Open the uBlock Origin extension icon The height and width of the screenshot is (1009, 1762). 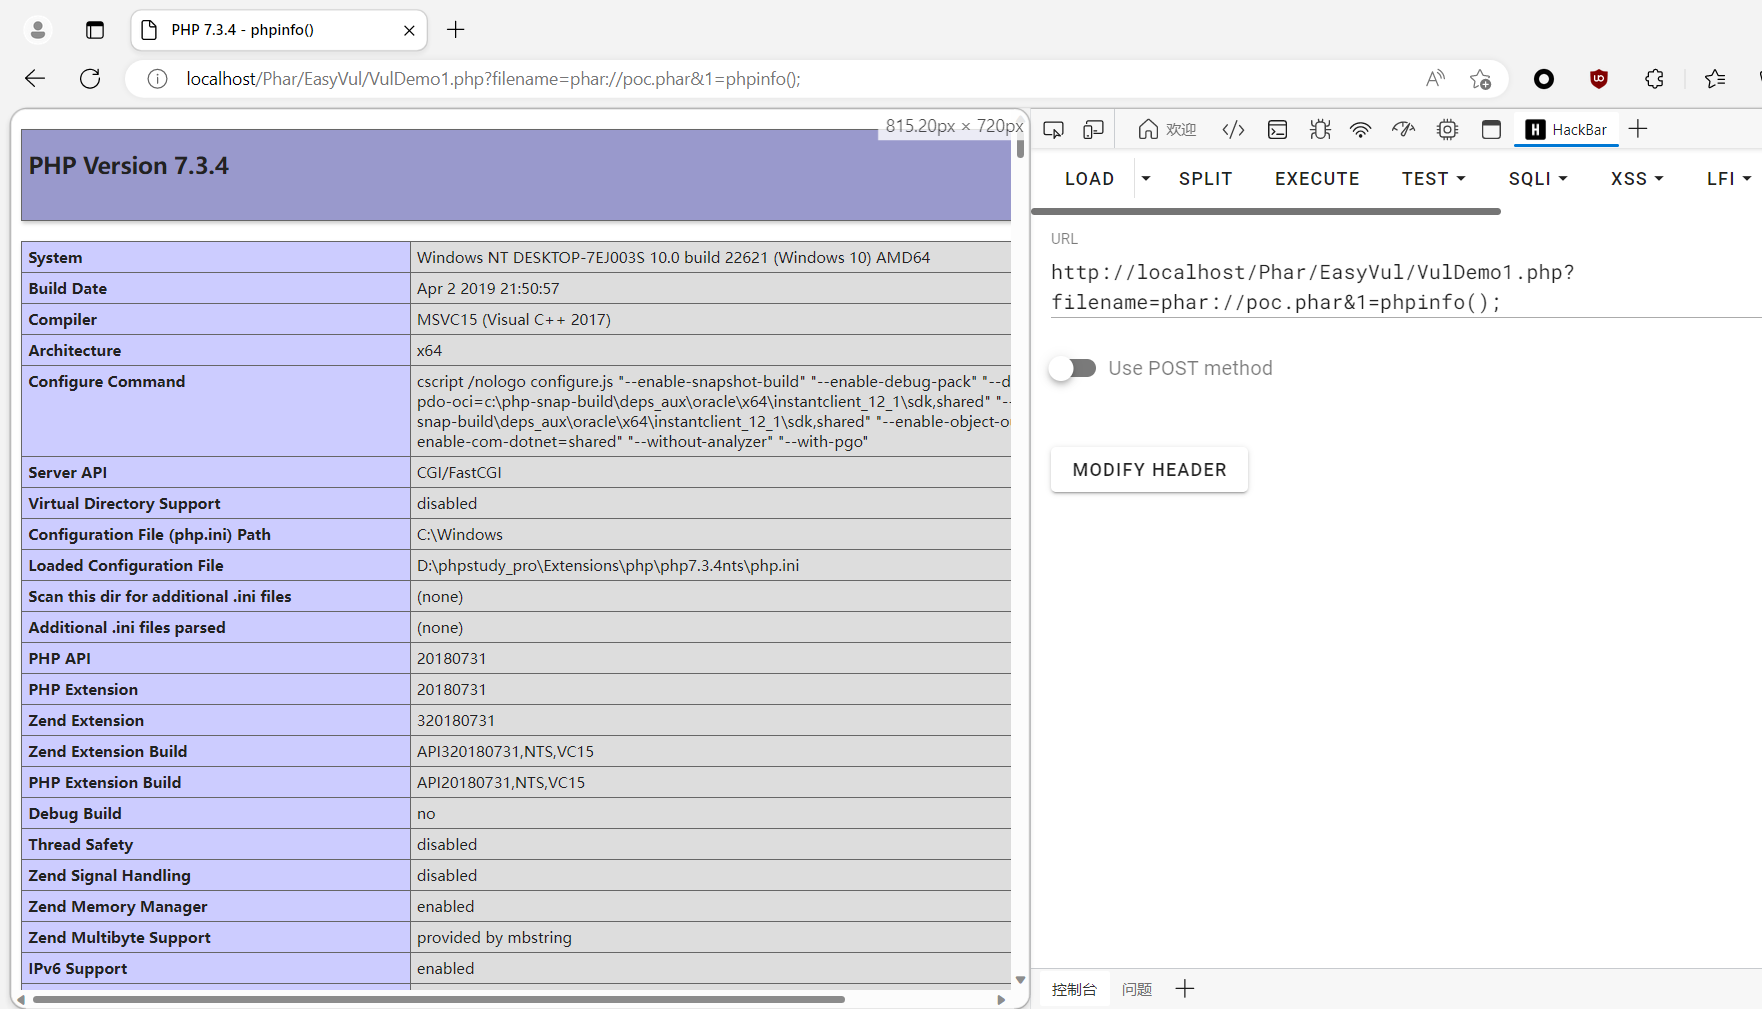1599,79
